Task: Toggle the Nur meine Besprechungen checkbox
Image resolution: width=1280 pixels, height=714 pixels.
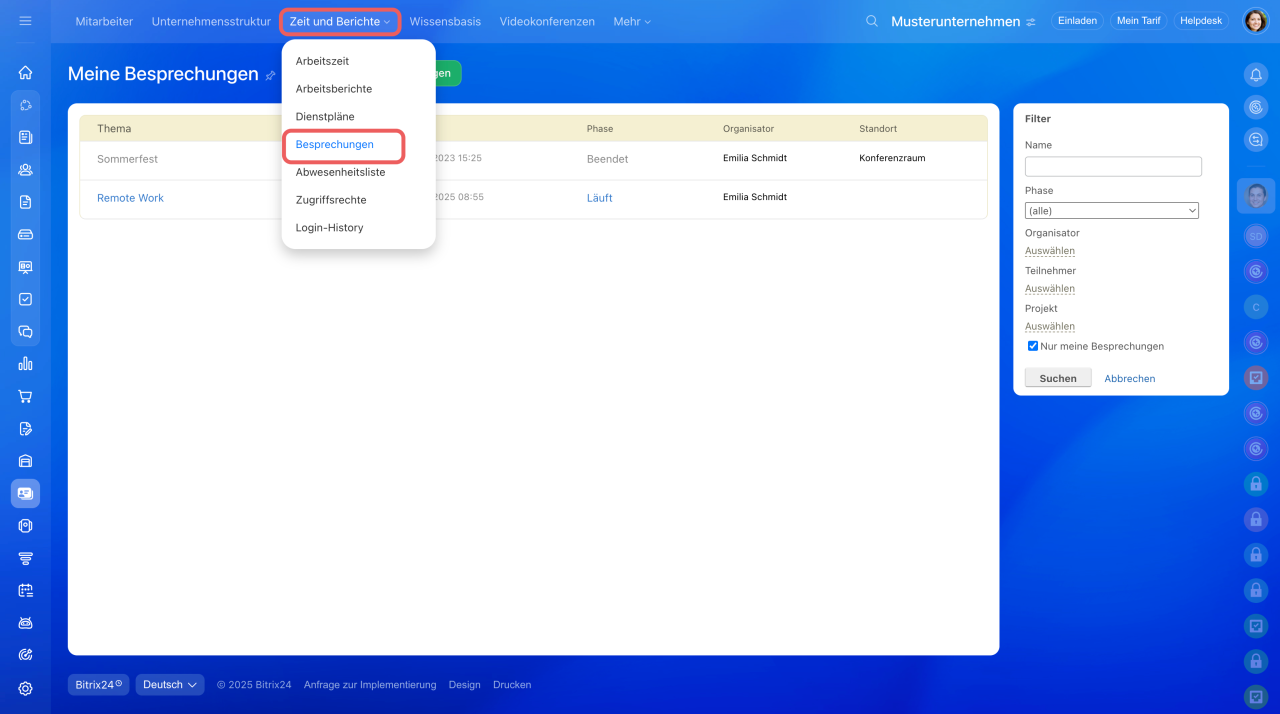Action: click(1033, 346)
